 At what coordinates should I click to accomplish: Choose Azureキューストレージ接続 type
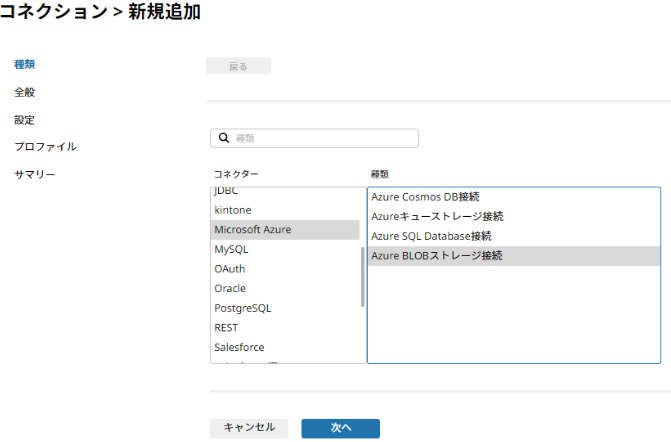point(514,217)
